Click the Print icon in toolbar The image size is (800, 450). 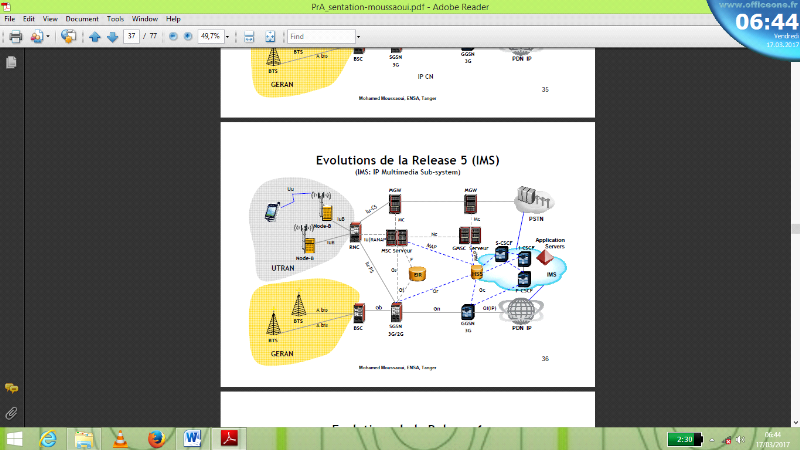pyautogui.click(x=15, y=37)
